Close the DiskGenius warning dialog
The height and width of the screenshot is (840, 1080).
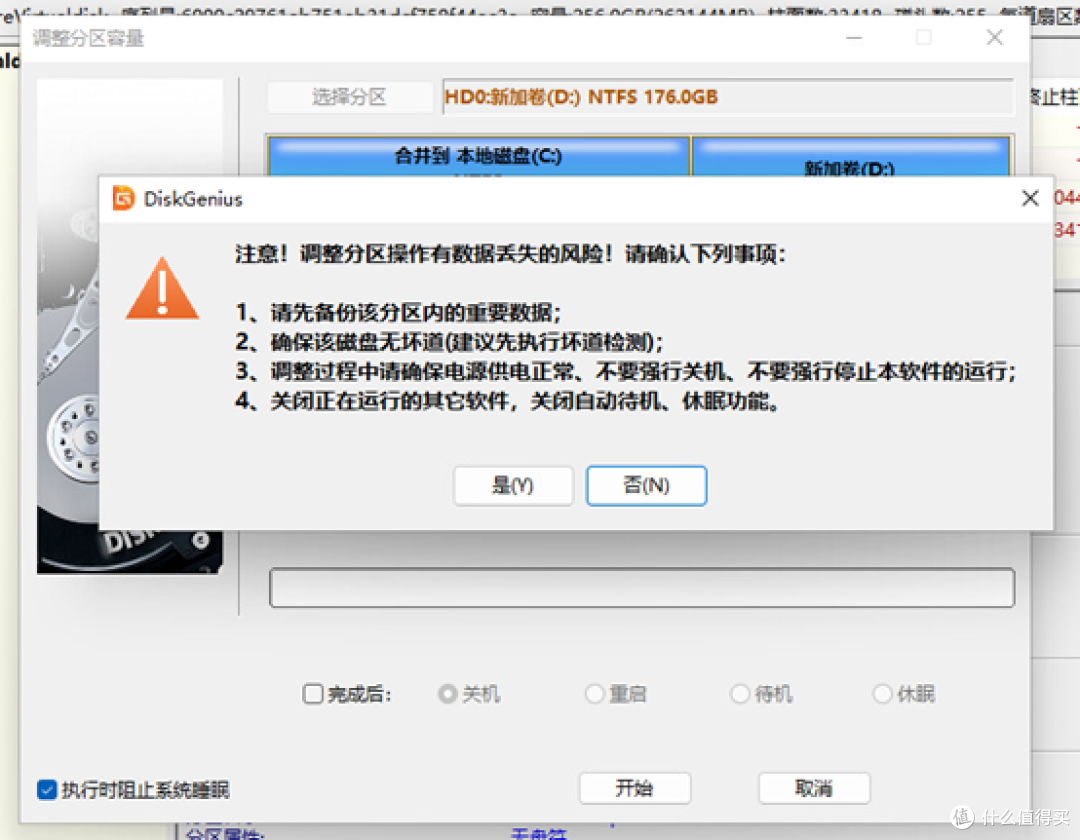tap(1030, 199)
